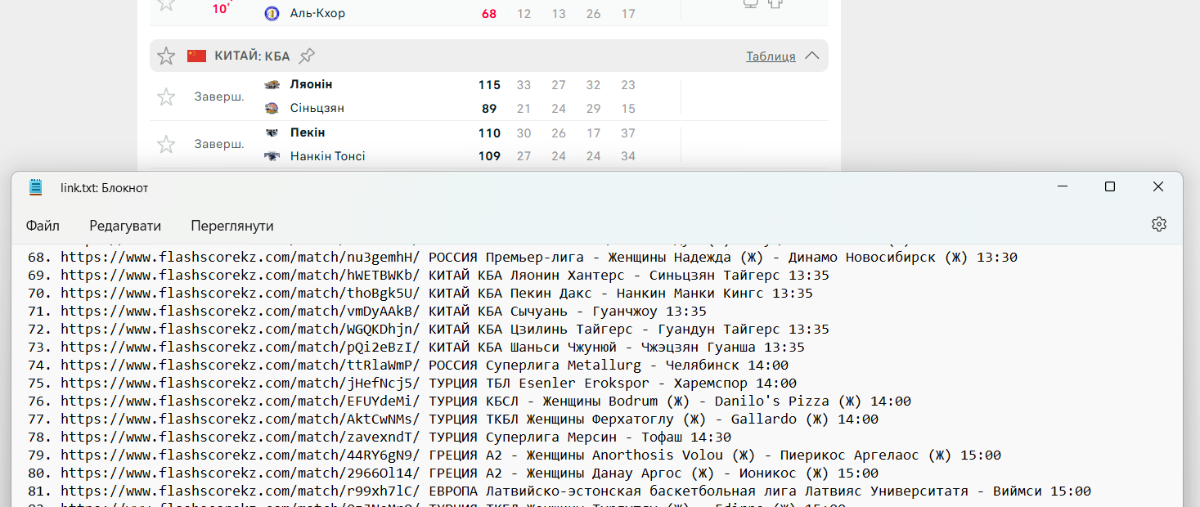Select team name Пекін

point(308,132)
